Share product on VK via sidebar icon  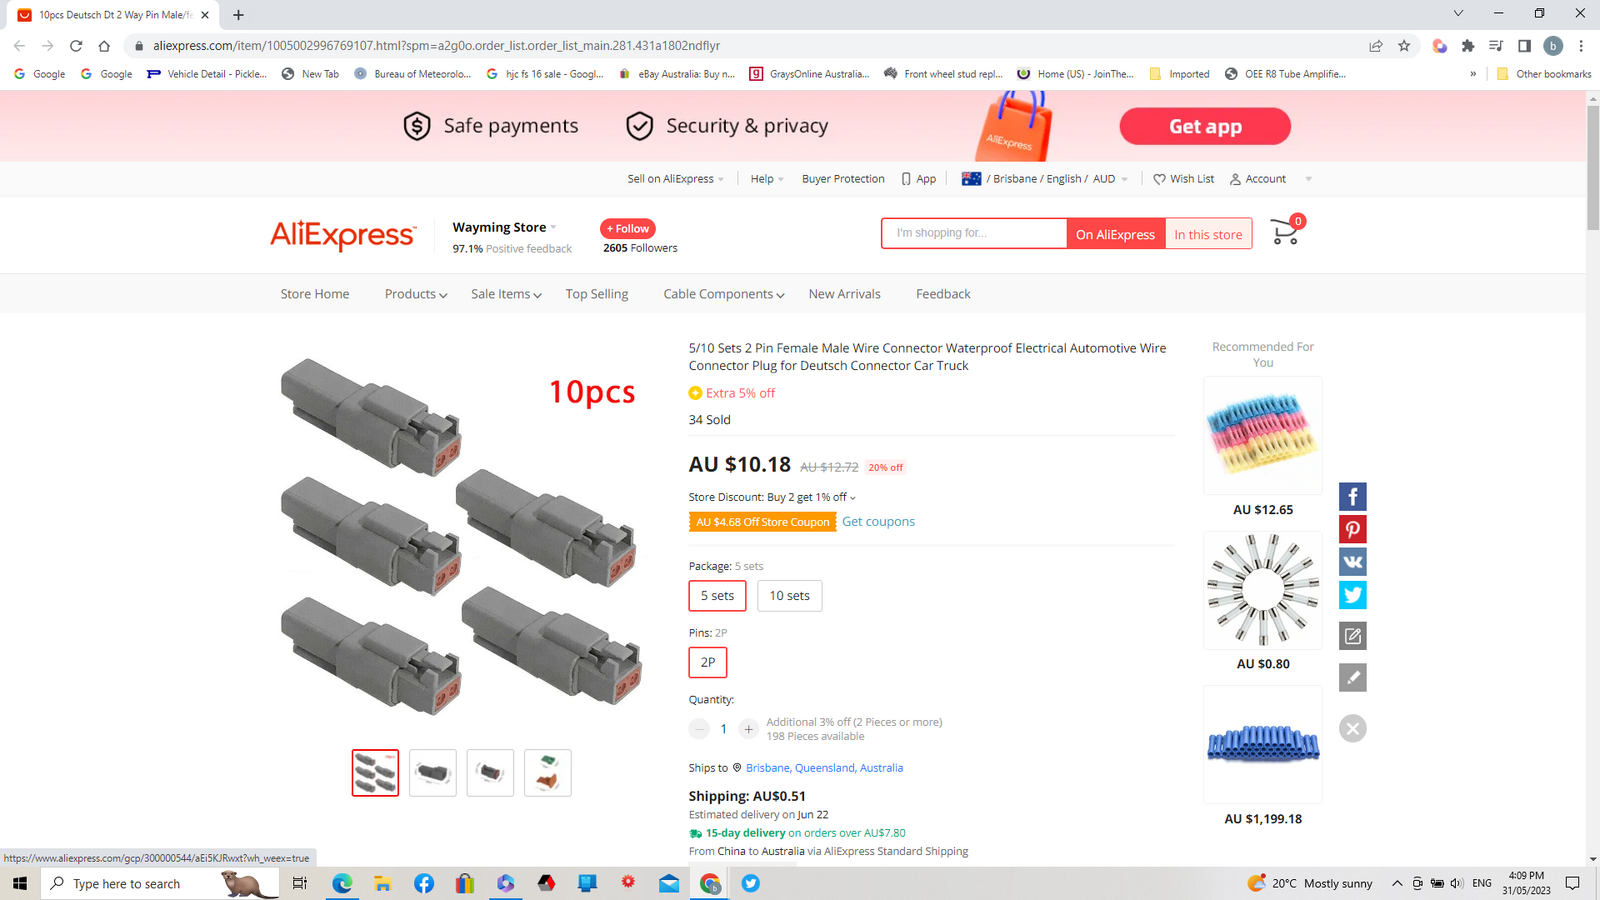click(x=1352, y=562)
